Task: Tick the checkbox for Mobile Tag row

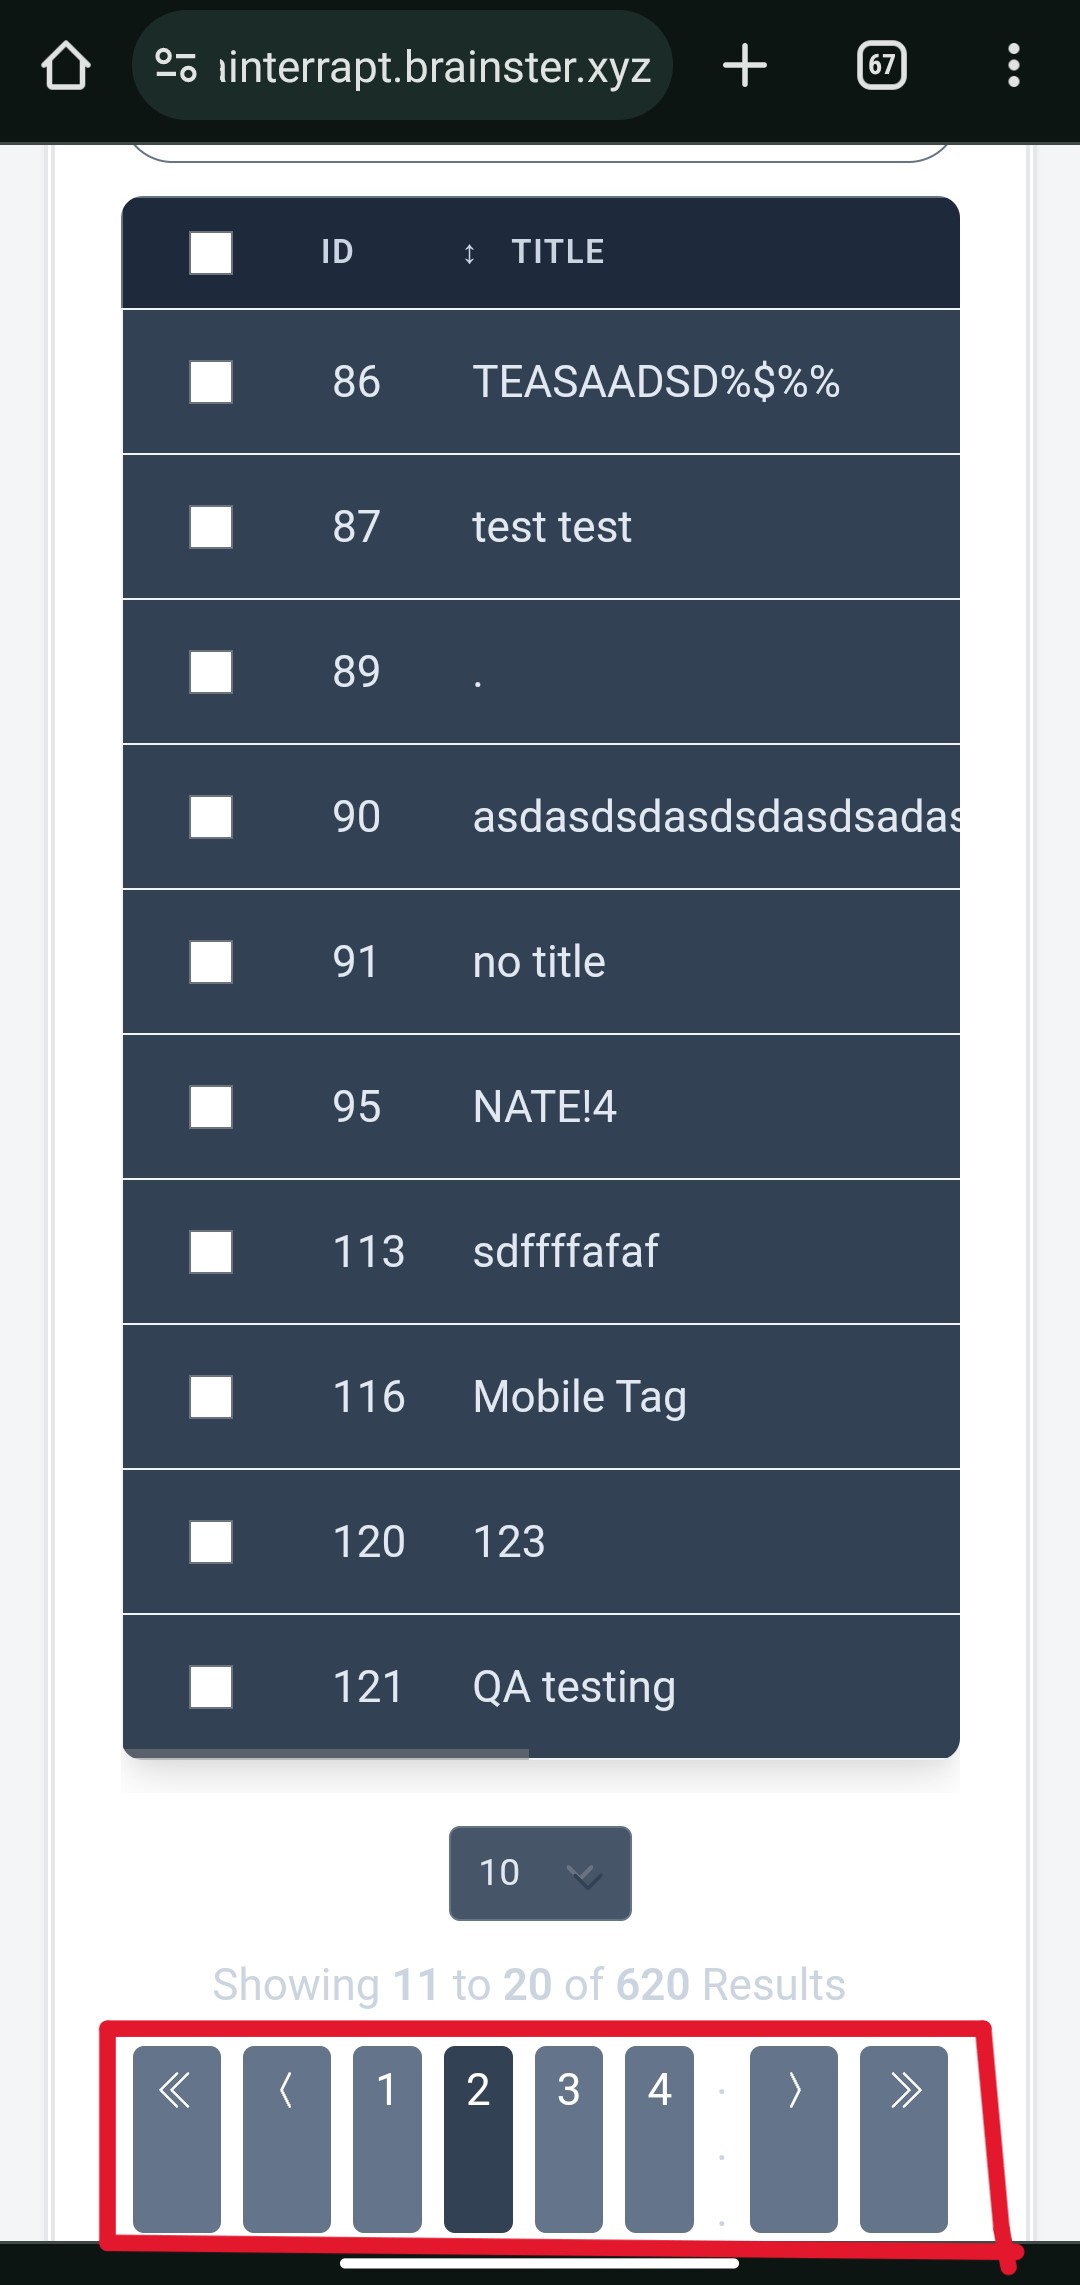Action: (x=211, y=1397)
